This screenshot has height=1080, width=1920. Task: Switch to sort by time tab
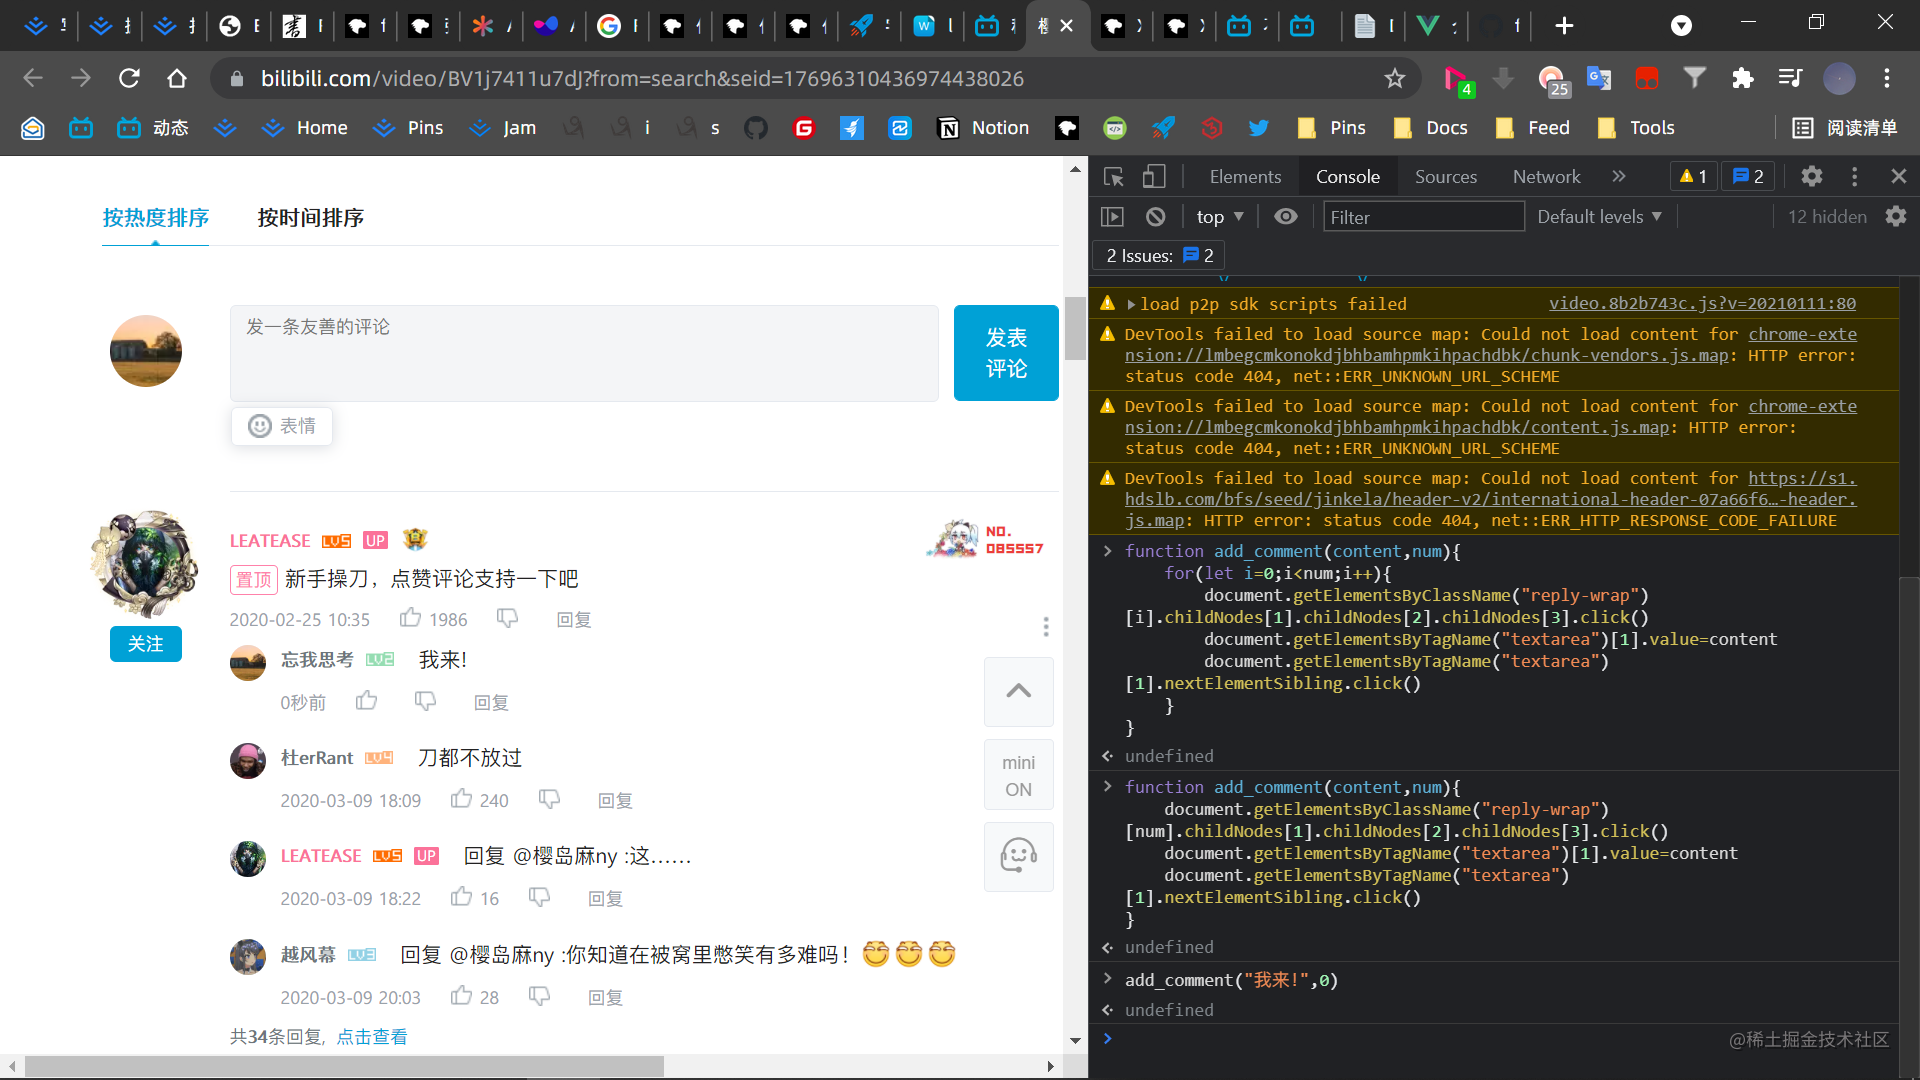[310, 218]
